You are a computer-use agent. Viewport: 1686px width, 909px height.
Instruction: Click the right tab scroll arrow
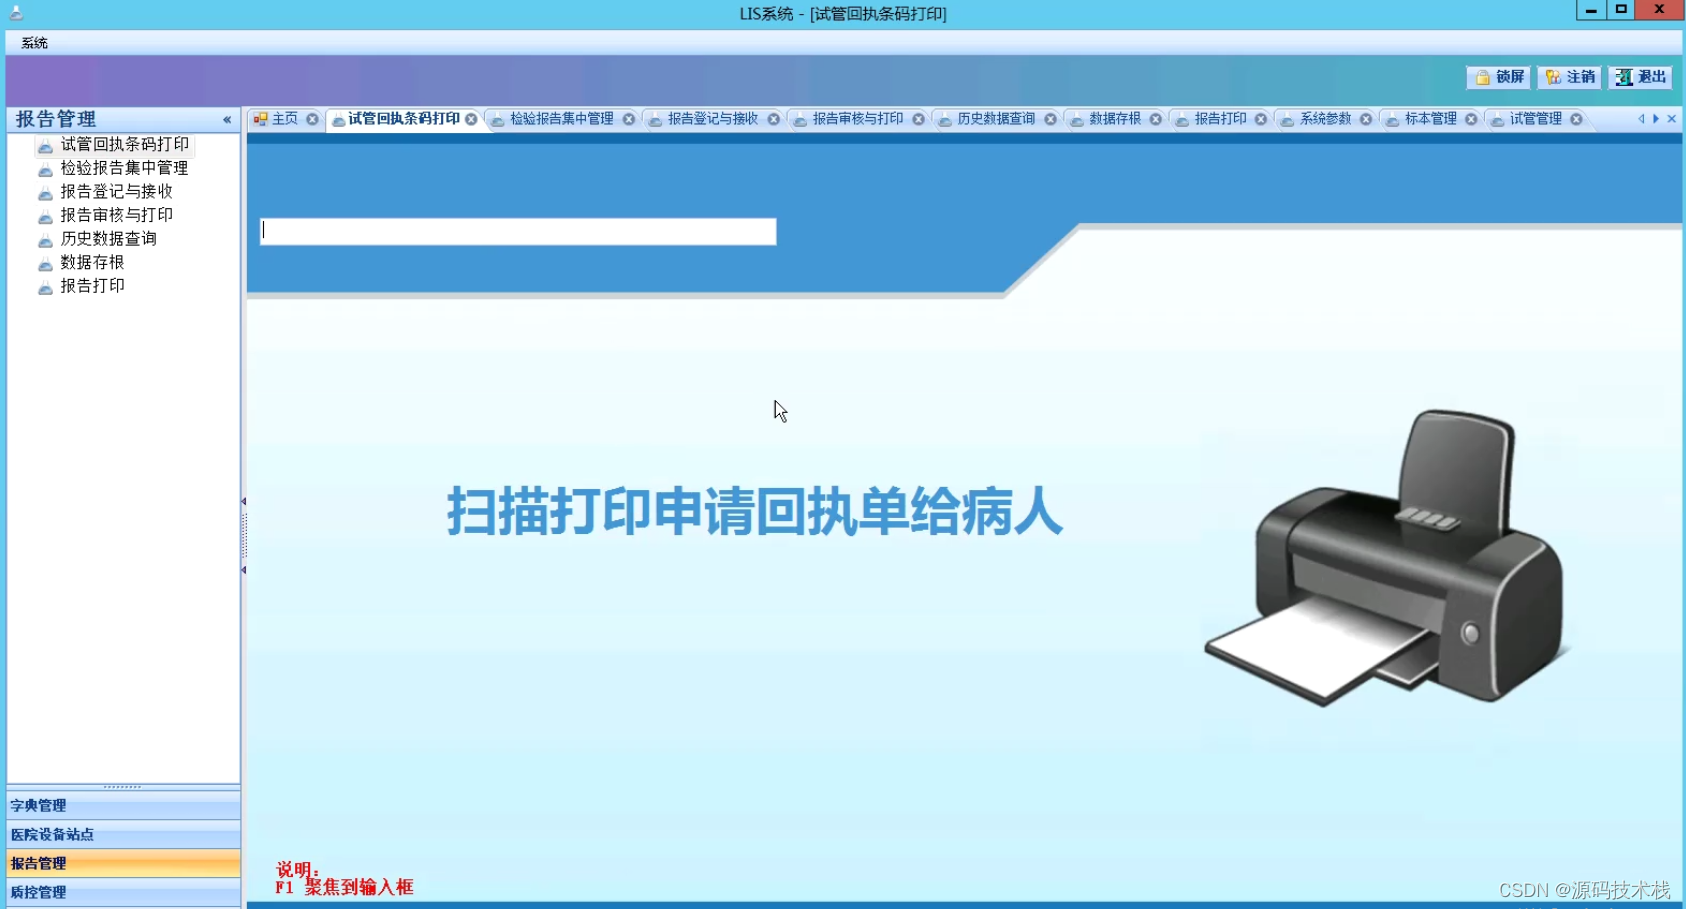[1655, 118]
